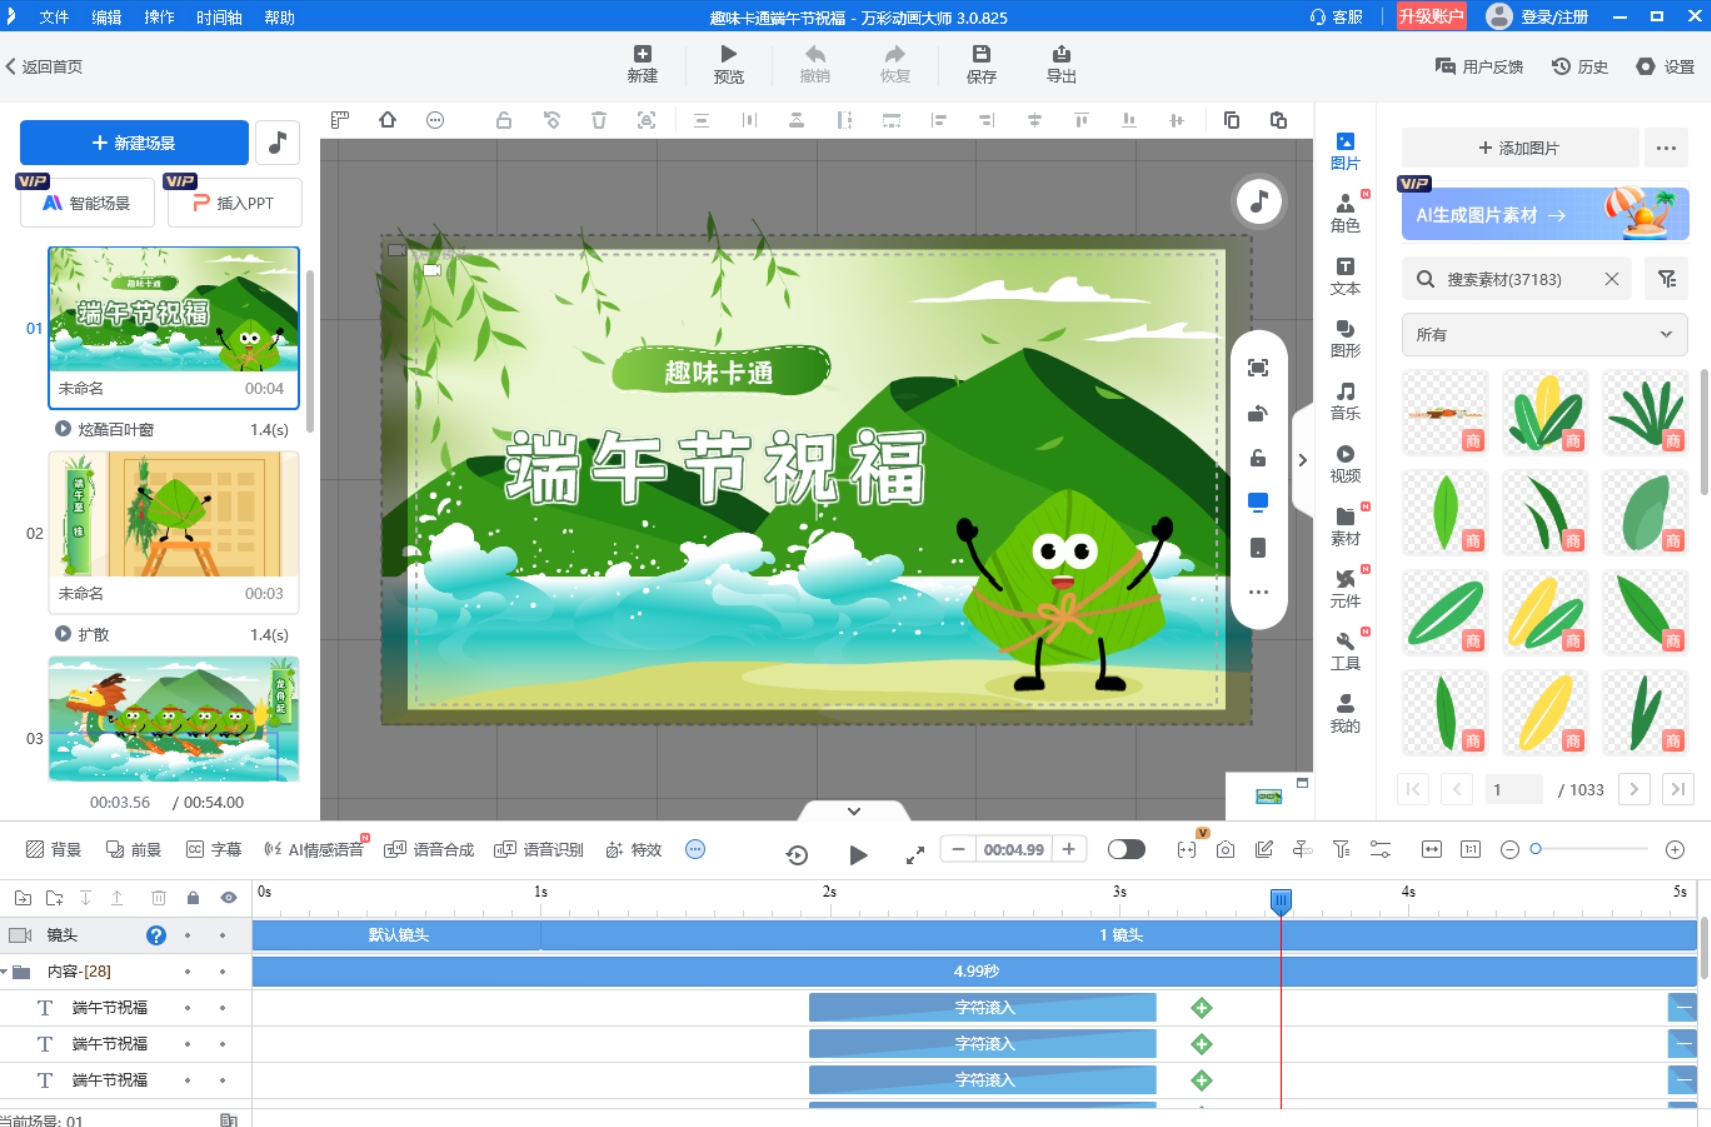Open the 背景 (background) tool

click(x=48, y=849)
